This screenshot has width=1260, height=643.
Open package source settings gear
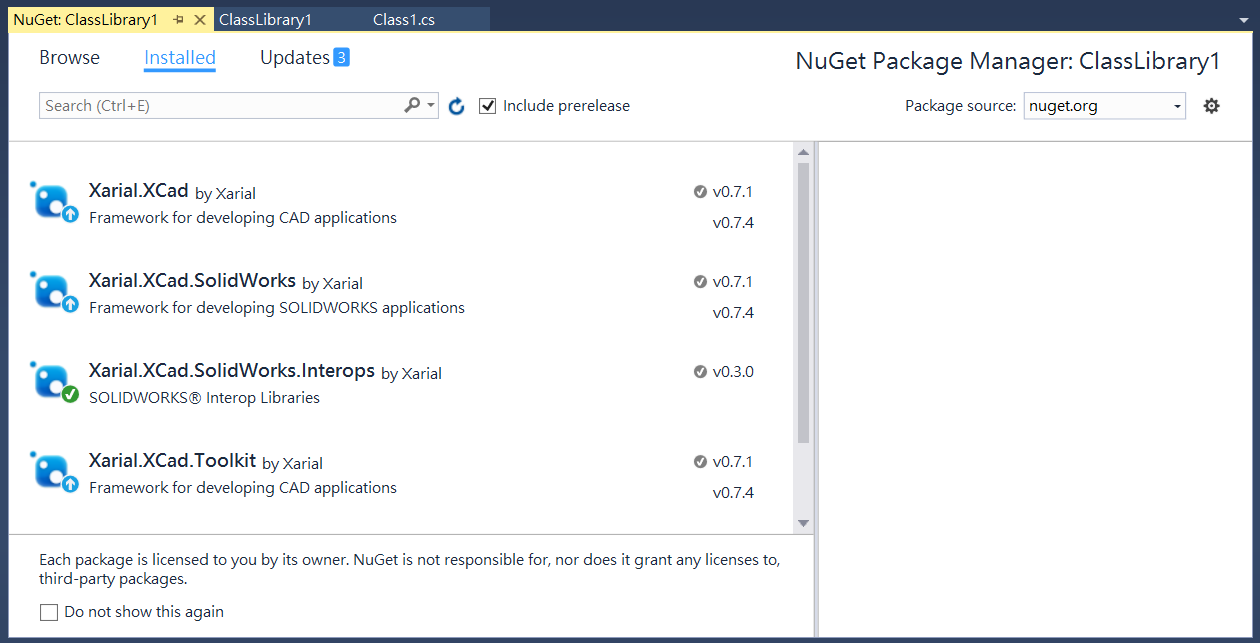coord(1211,106)
